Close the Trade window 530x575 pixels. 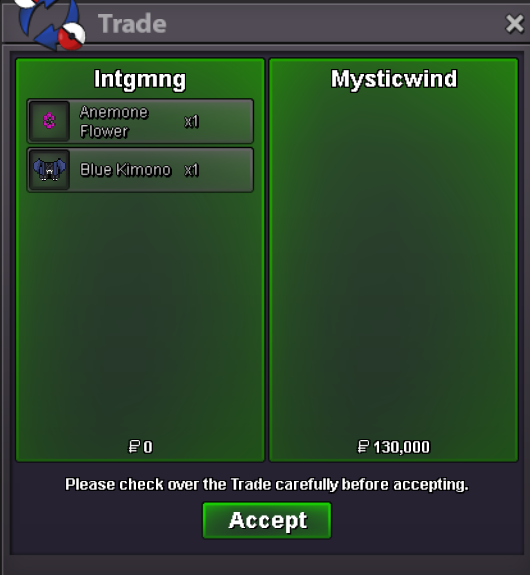pyautogui.click(x=514, y=24)
